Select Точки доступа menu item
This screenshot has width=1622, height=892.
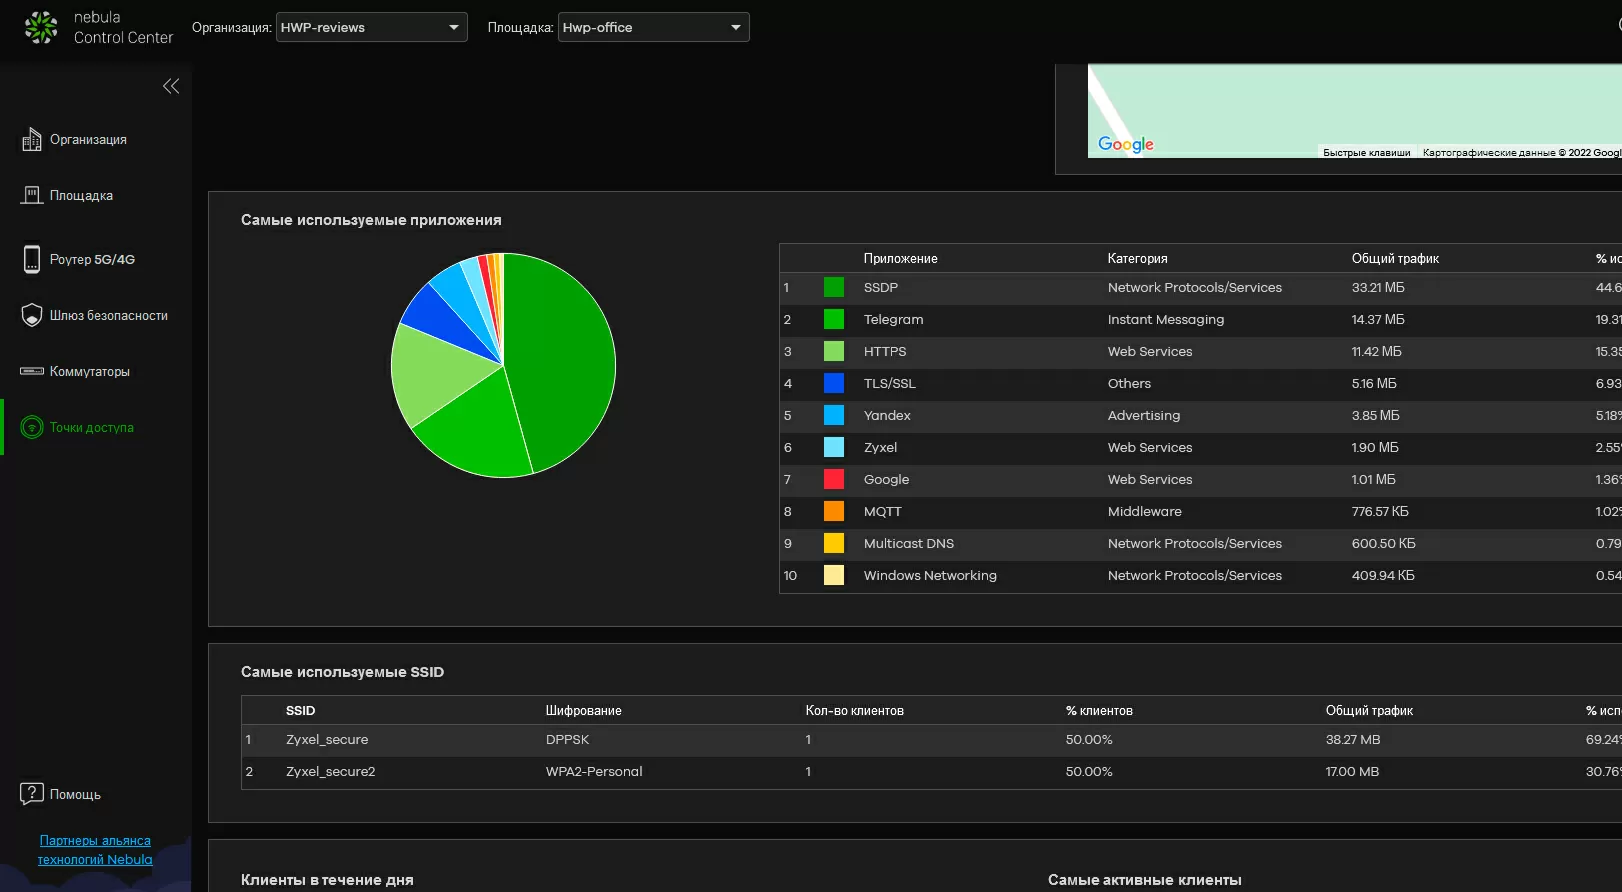pos(92,427)
